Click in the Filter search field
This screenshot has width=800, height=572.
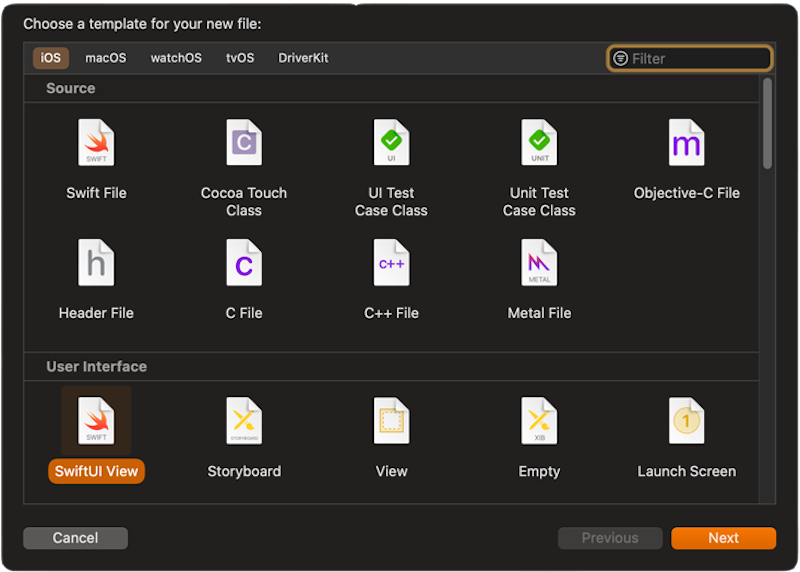click(x=697, y=58)
